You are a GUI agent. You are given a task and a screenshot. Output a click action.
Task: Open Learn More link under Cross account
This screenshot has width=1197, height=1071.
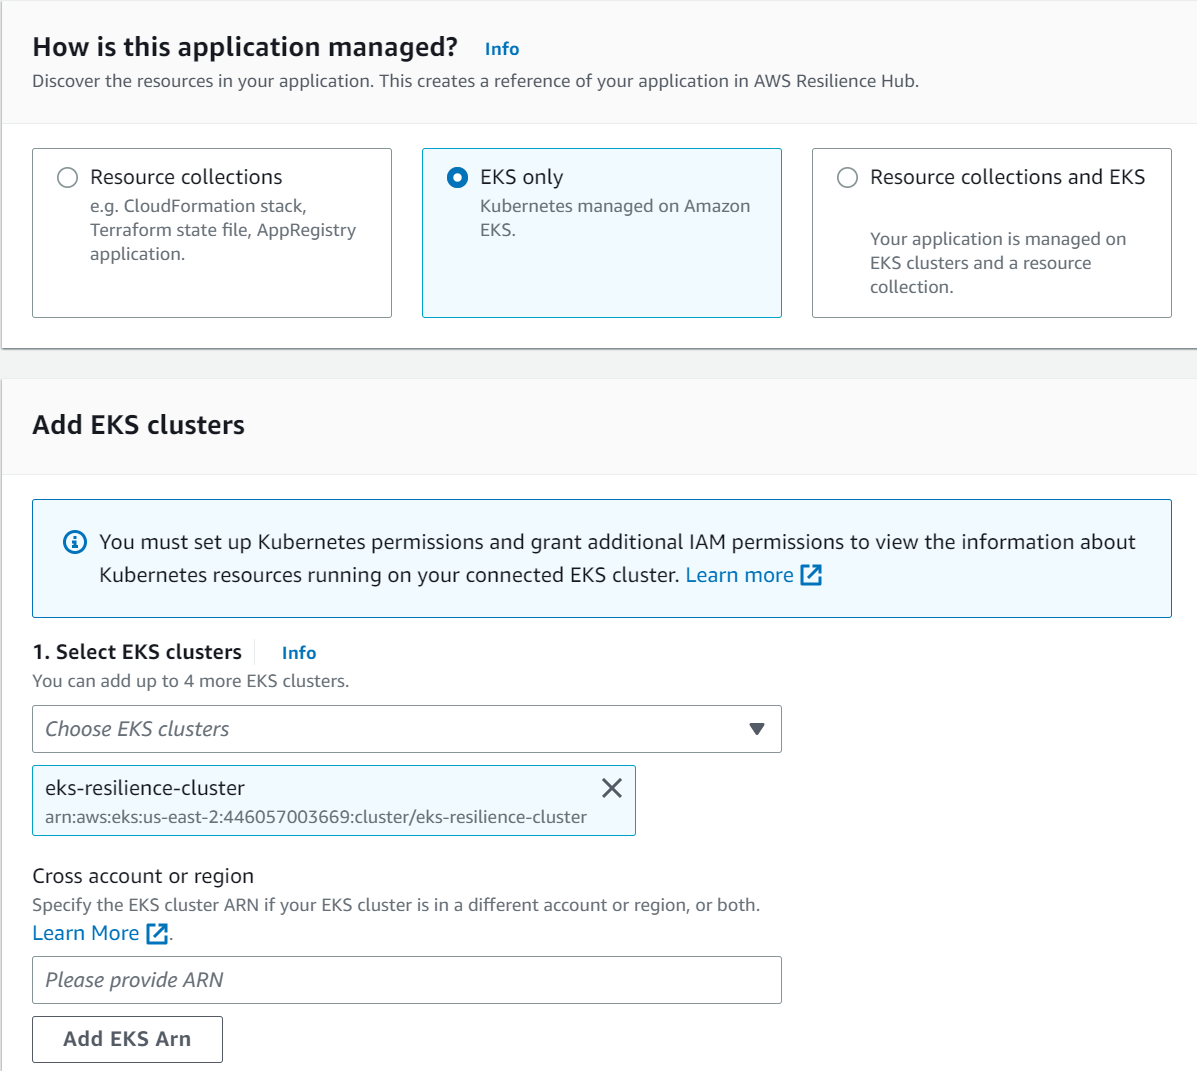(86, 933)
